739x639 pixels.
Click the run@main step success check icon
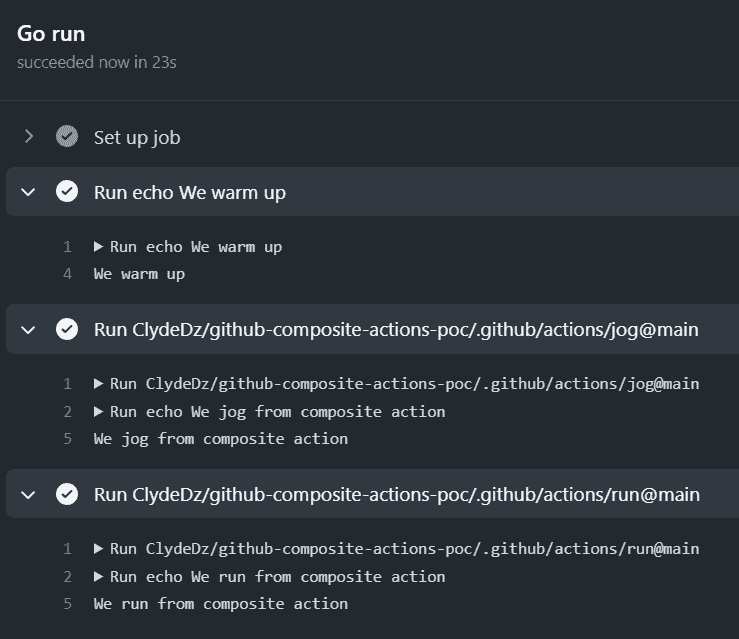(67, 494)
